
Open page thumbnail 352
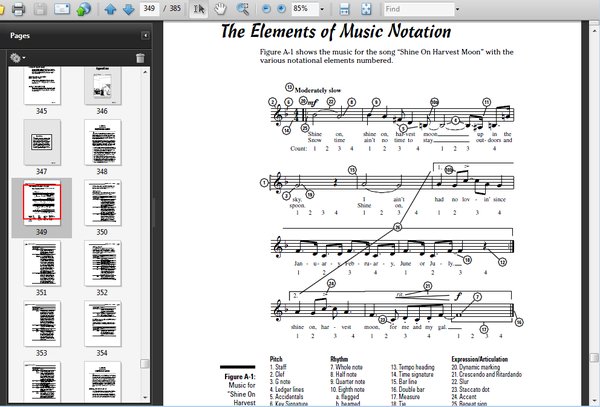pyautogui.click(x=103, y=263)
